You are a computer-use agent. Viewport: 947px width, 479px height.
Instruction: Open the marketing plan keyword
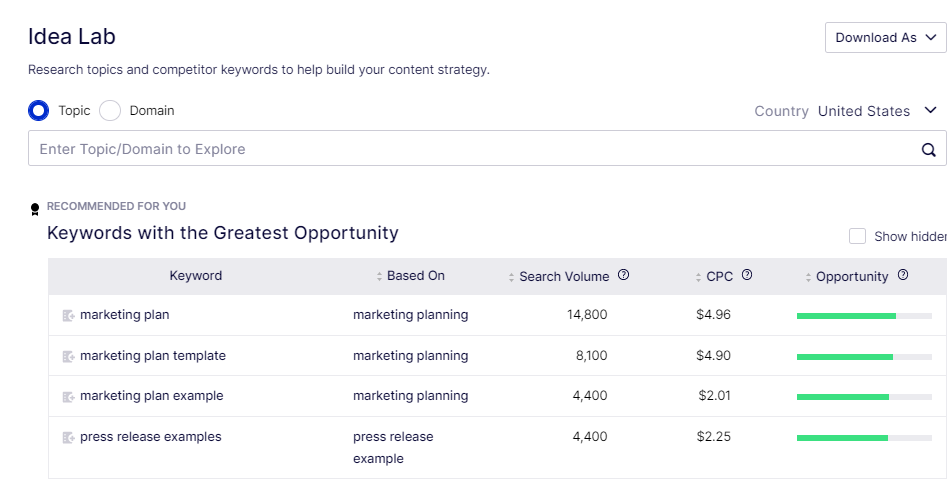[124, 315]
